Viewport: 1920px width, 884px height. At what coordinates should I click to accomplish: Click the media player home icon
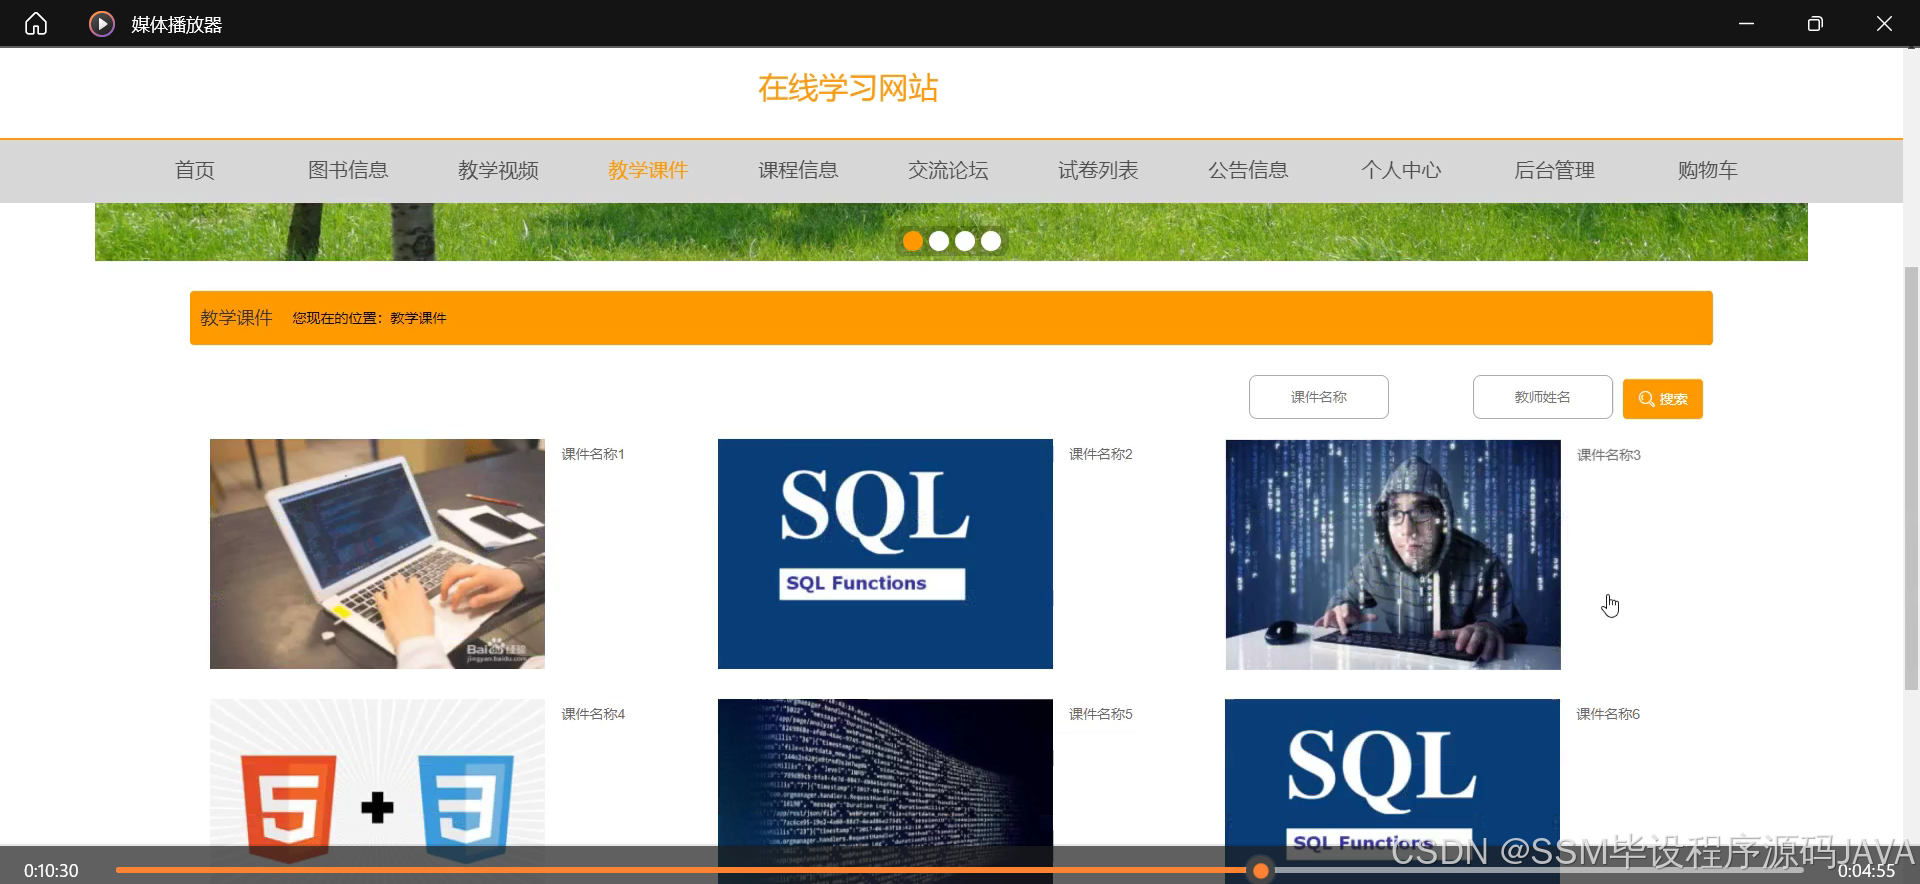click(x=36, y=23)
